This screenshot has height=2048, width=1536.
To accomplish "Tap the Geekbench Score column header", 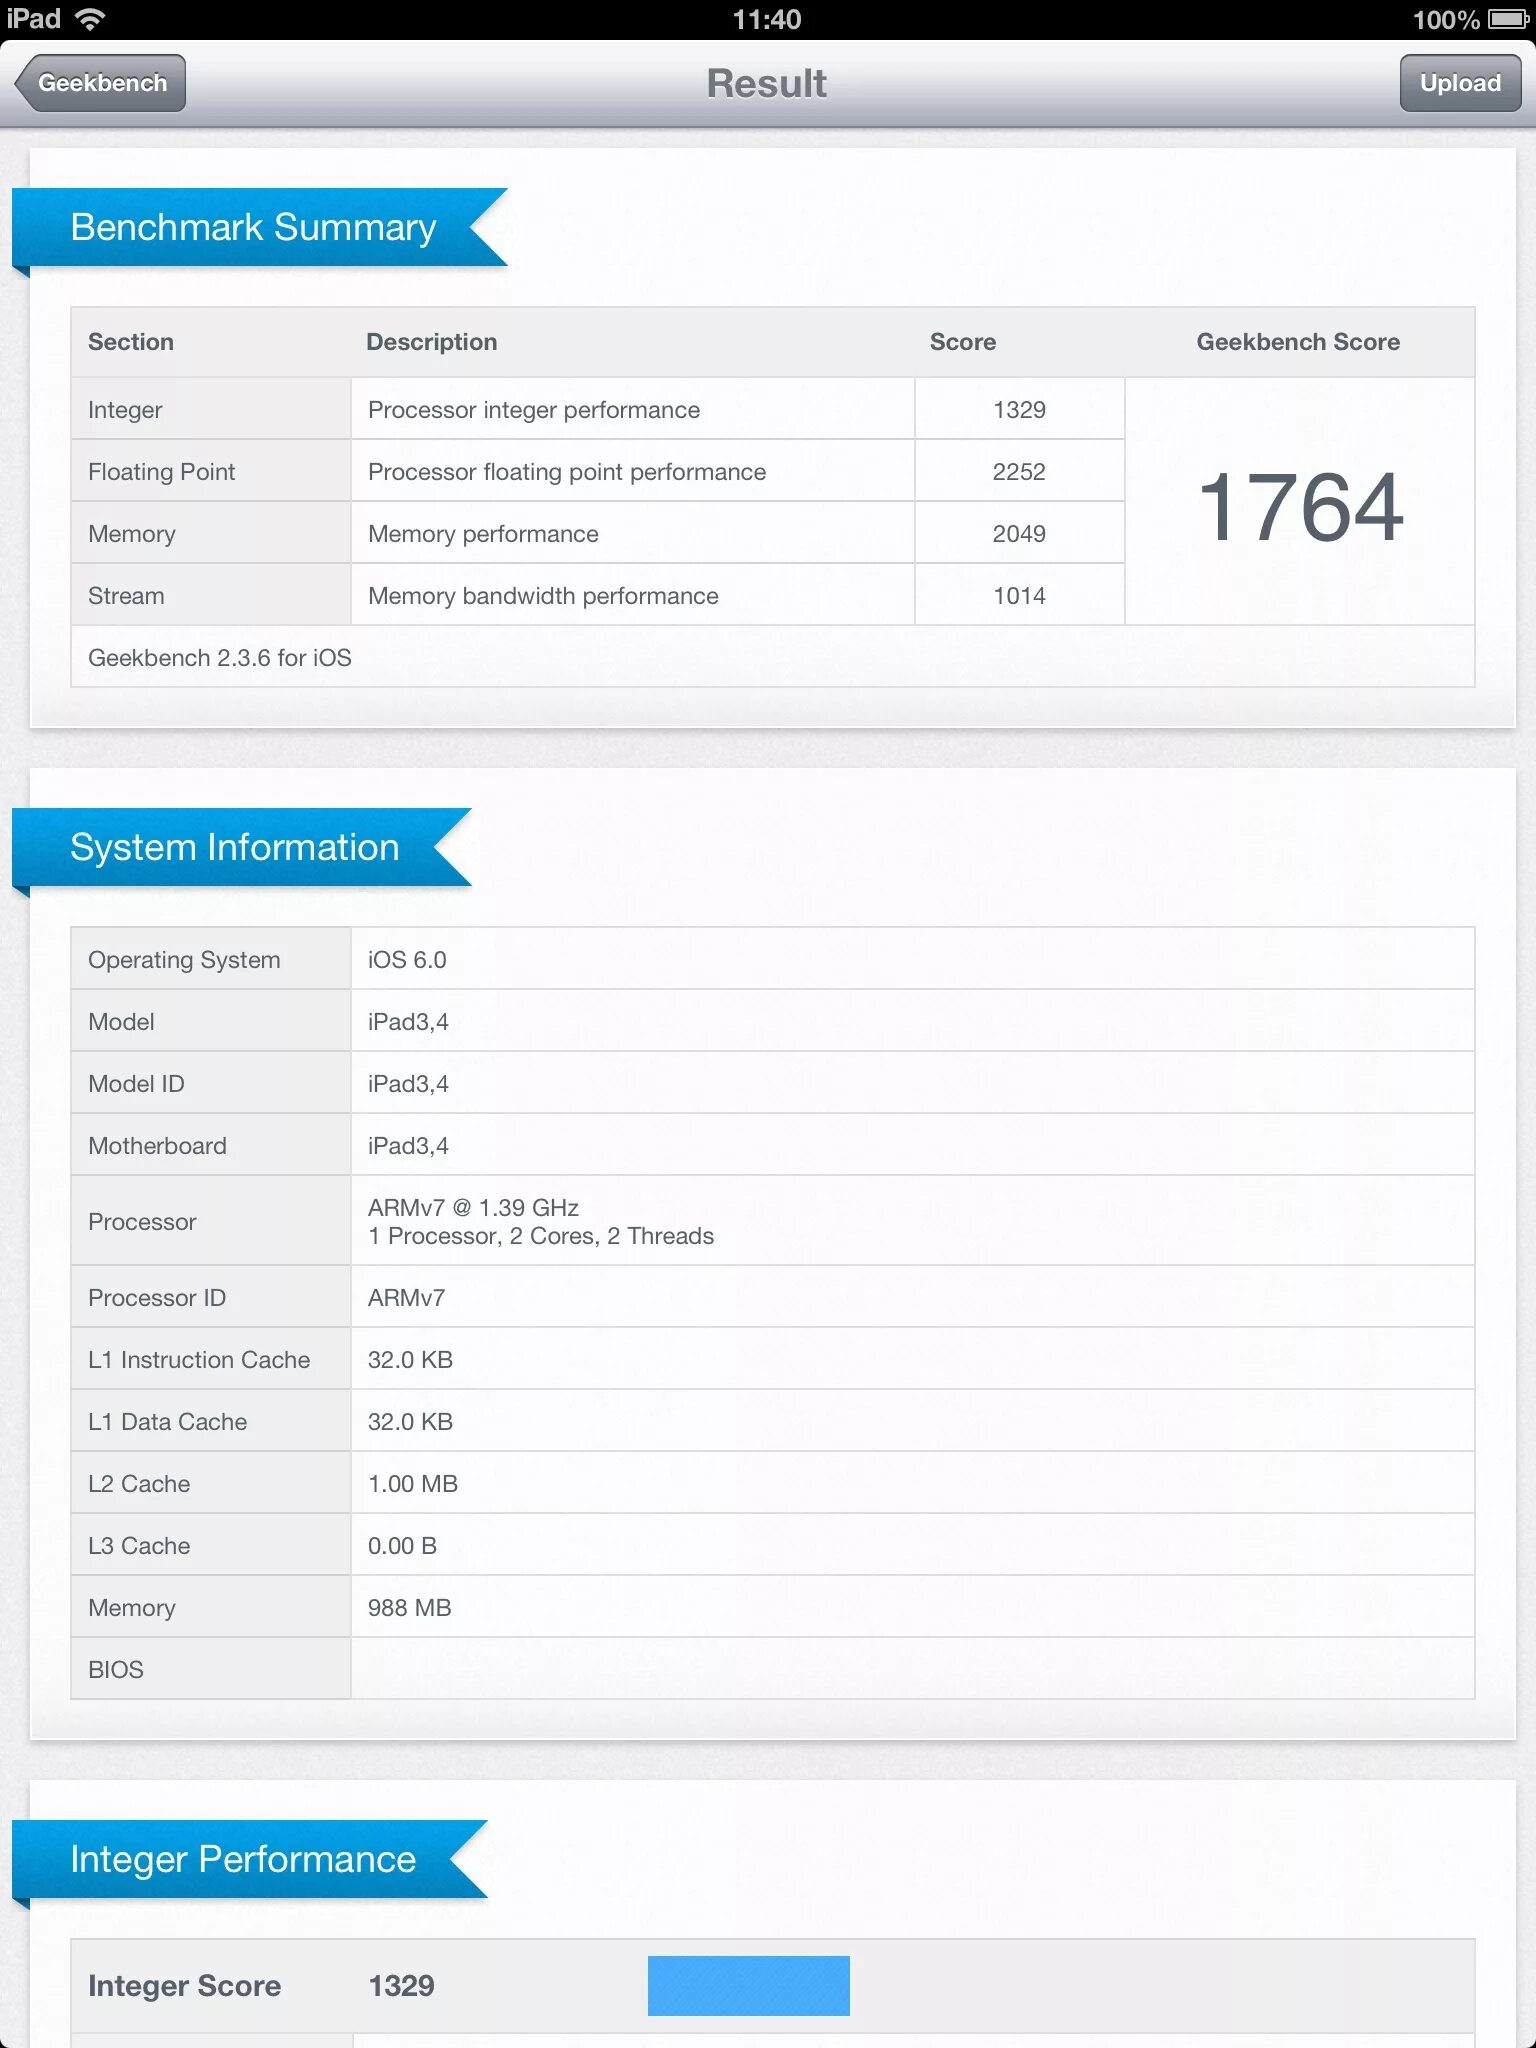I will [x=1298, y=342].
